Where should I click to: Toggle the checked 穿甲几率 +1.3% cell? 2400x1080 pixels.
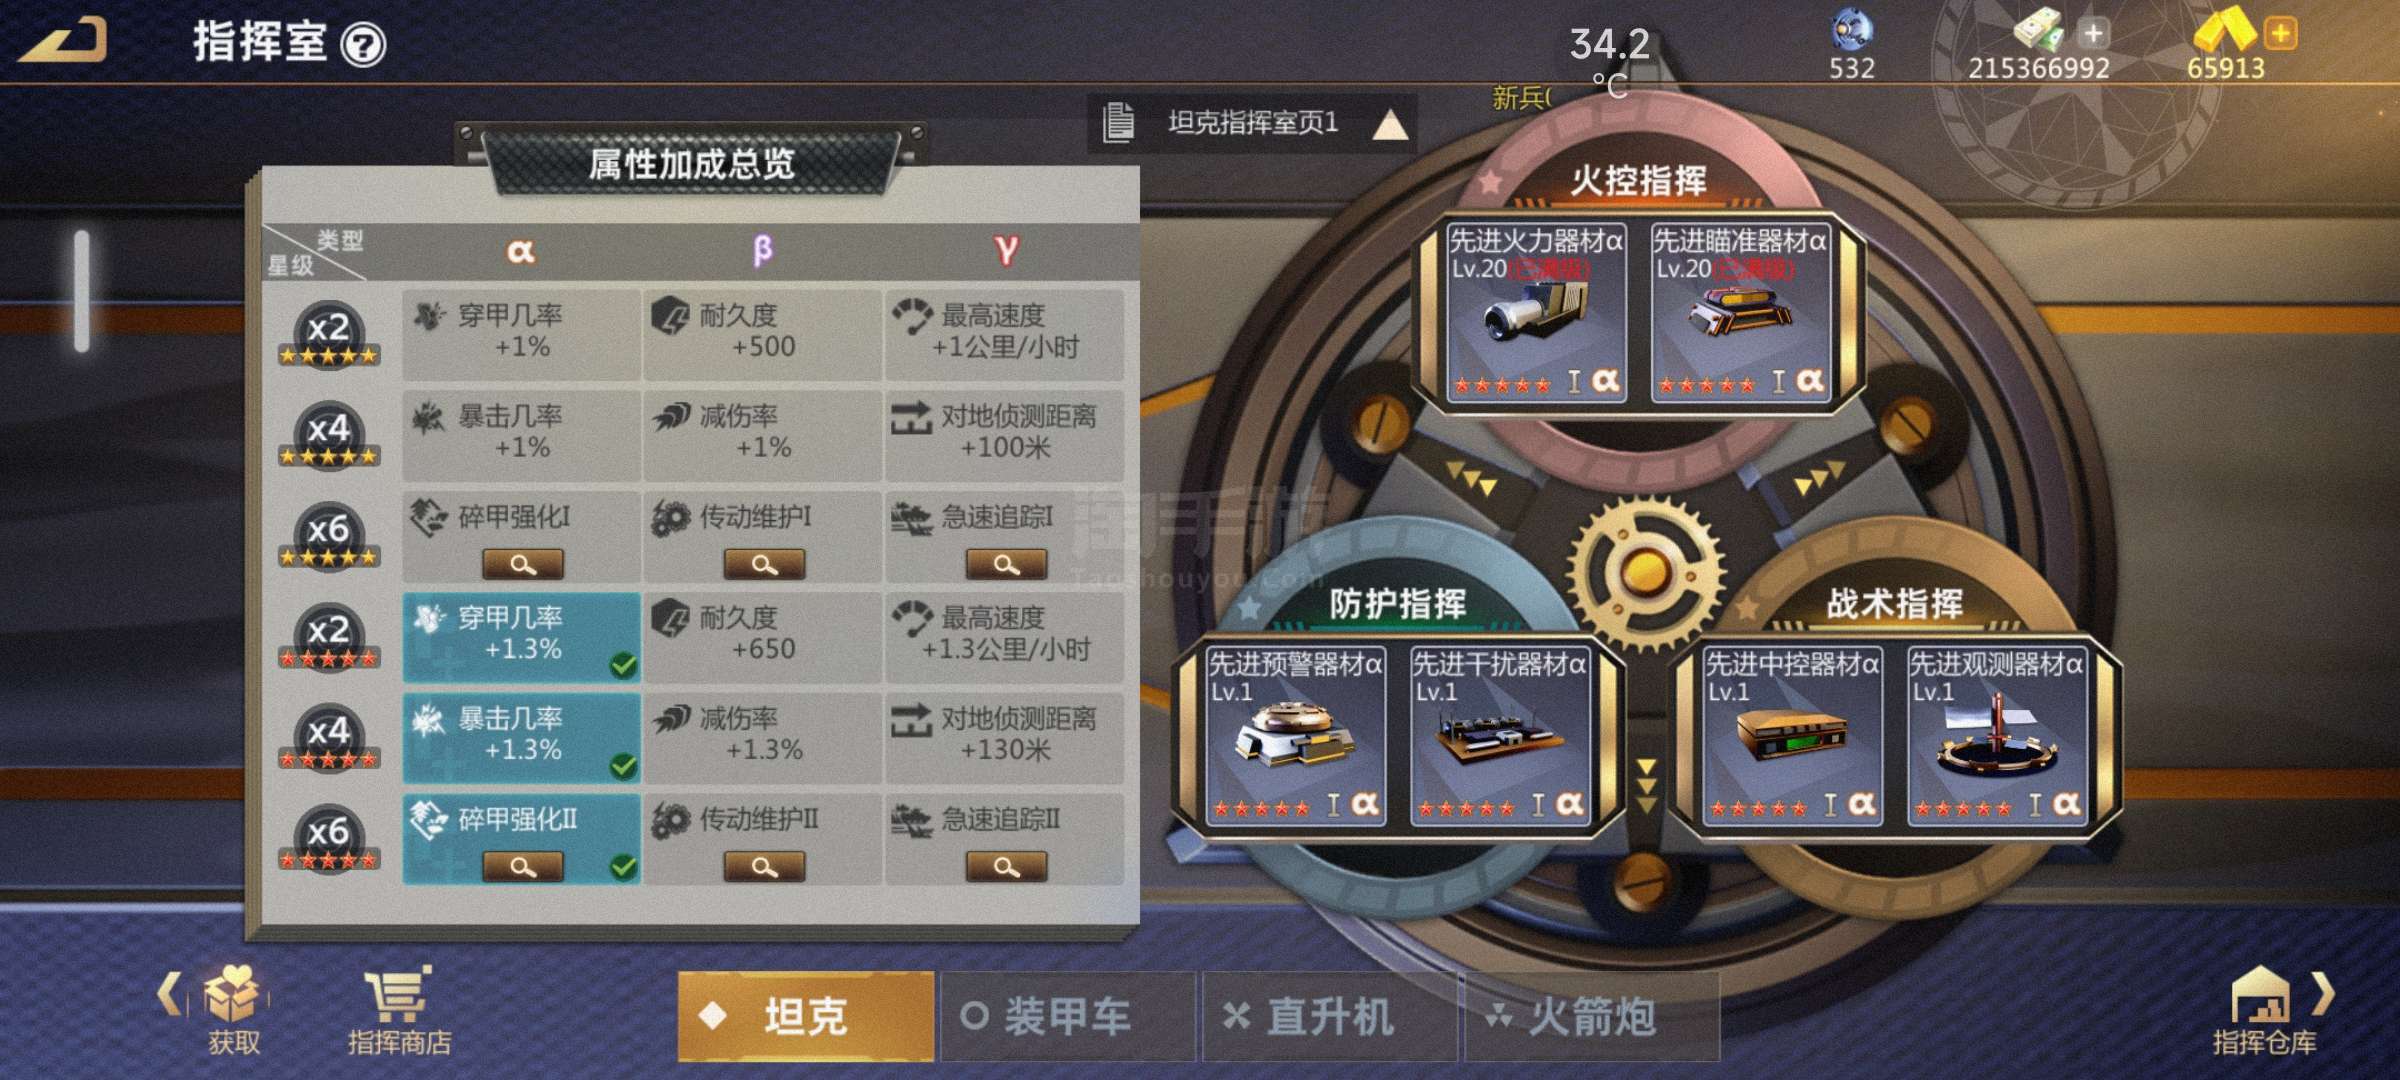pyautogui.click(x=521, y=637)
